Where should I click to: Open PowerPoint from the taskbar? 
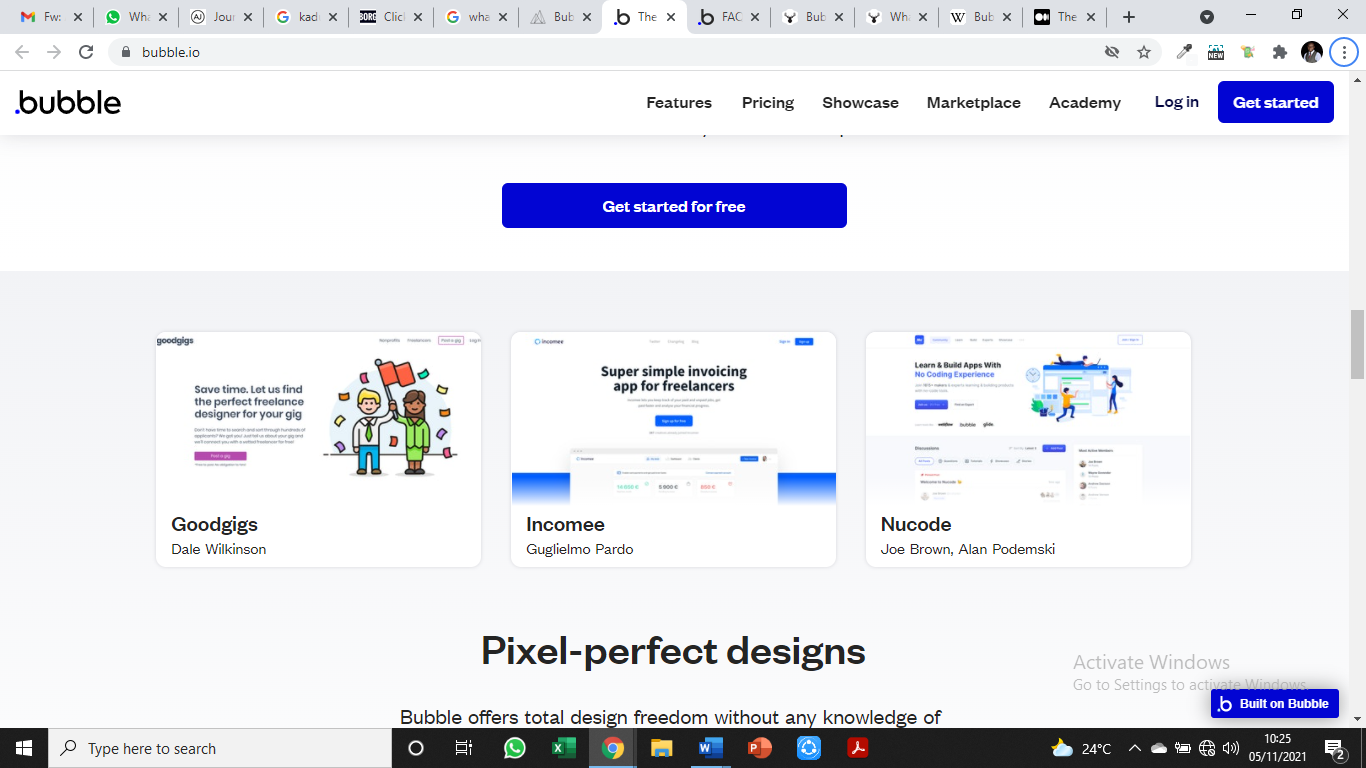coord(759,748)
